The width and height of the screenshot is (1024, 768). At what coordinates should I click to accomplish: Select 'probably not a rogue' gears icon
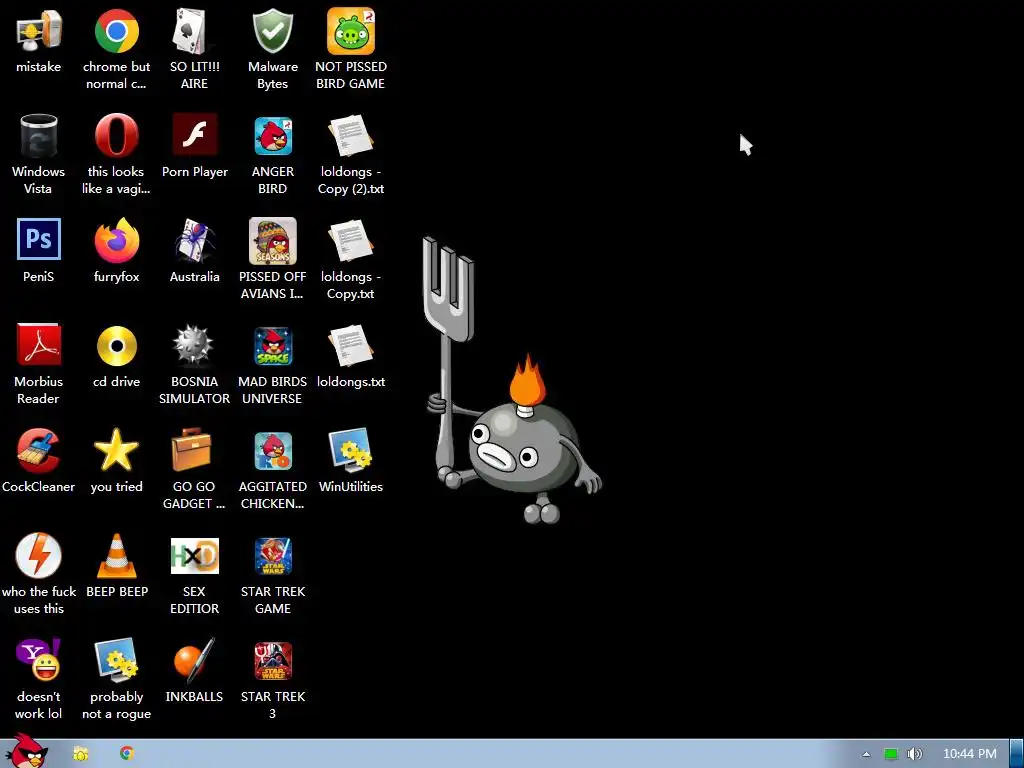click(x=116, y=660)
